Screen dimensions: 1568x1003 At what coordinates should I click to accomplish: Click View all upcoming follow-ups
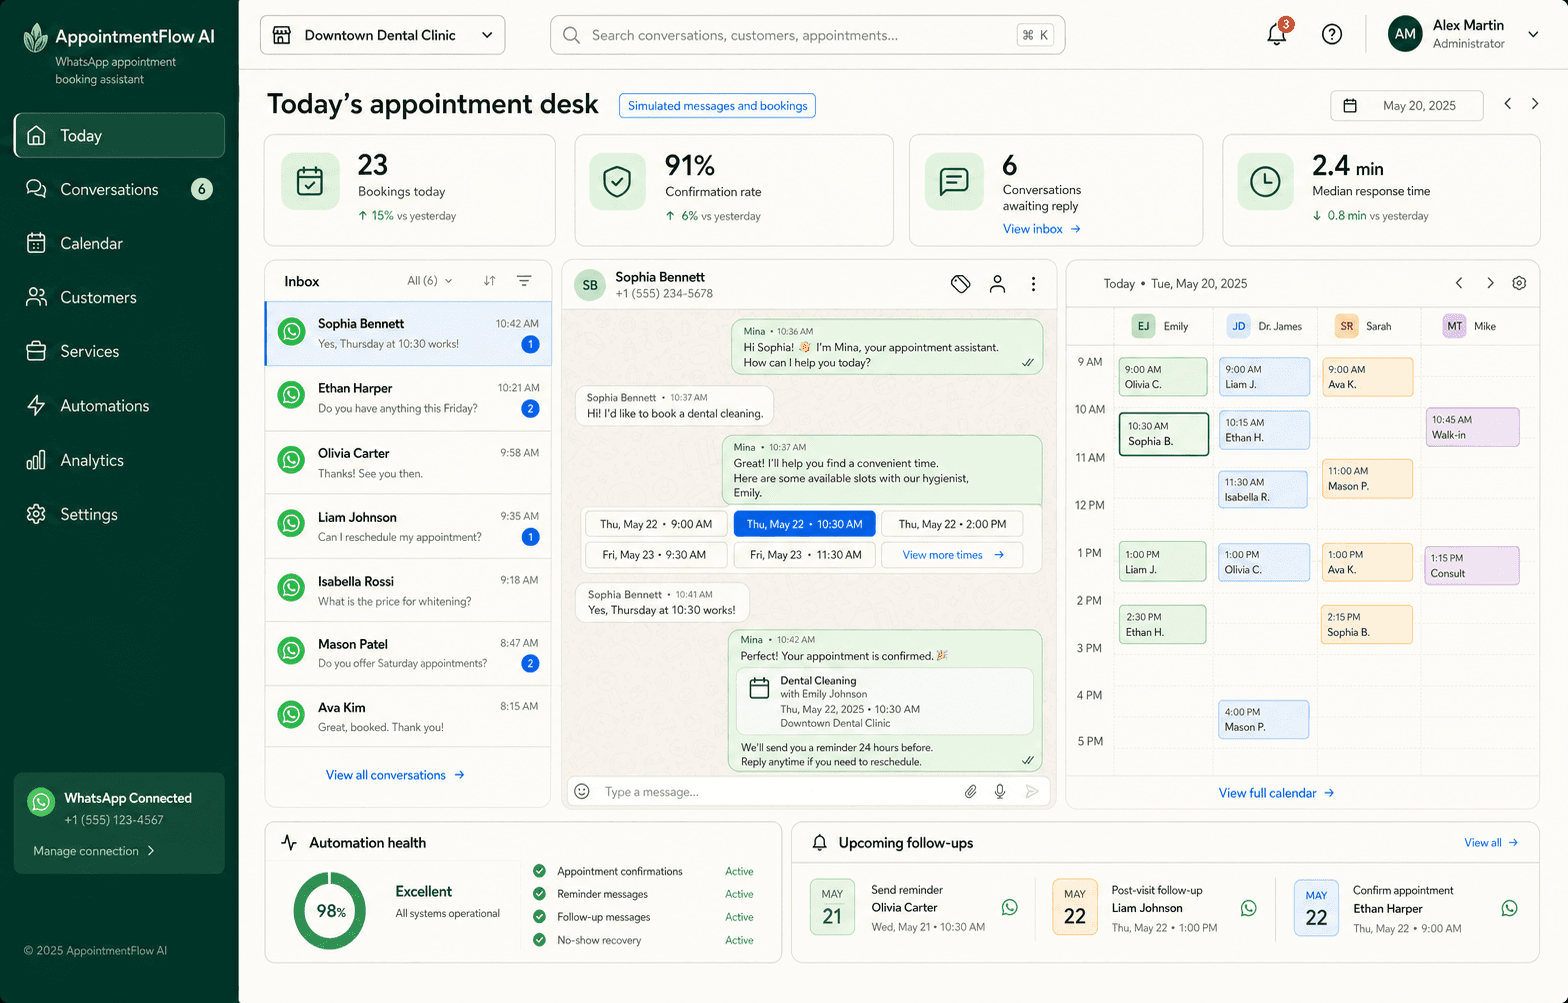click(x=1491, y=843)
